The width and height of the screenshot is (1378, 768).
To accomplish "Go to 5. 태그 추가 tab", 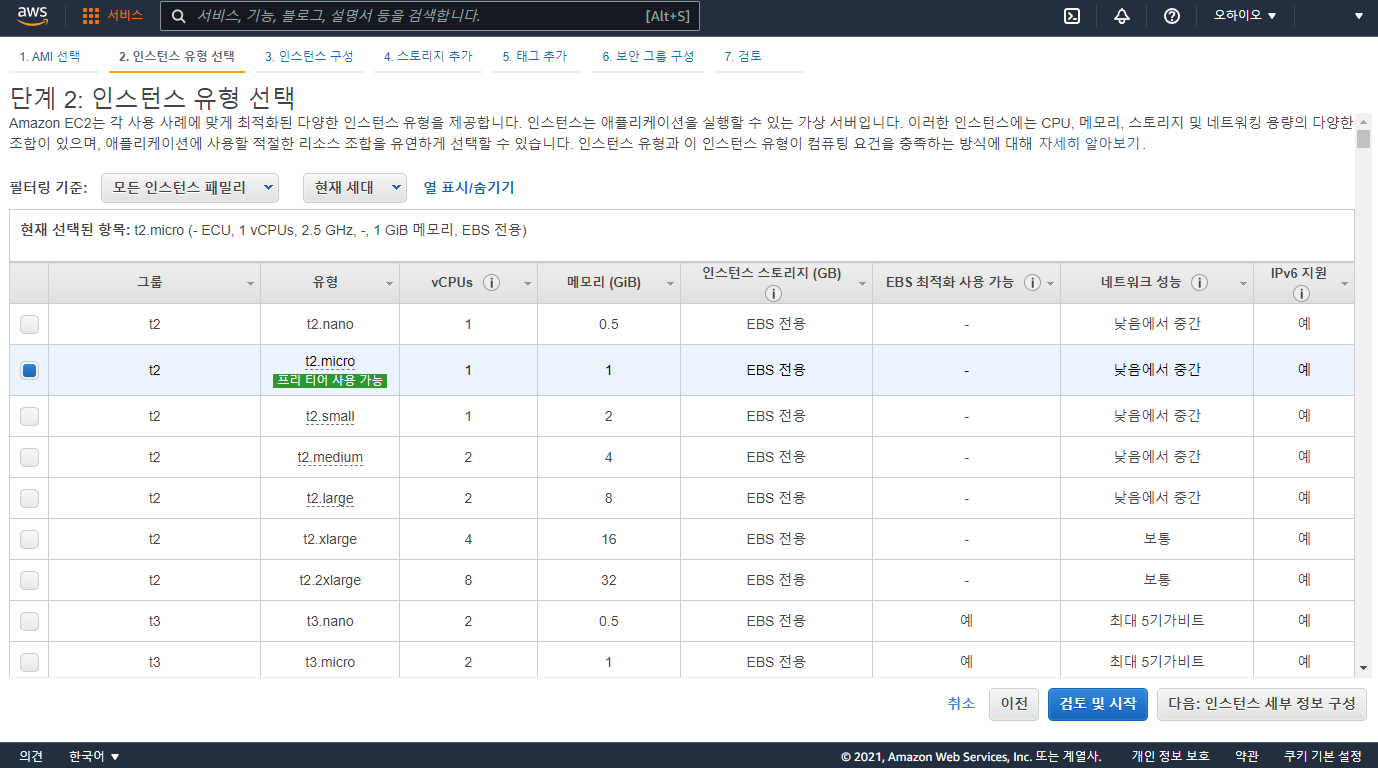I will [534, 57].
